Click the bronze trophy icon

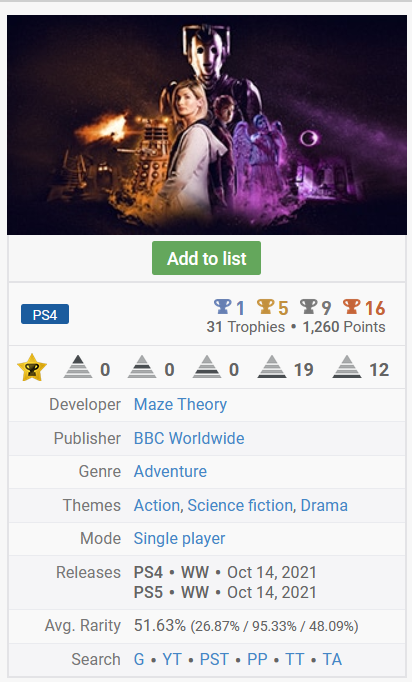tap(352, 307)
